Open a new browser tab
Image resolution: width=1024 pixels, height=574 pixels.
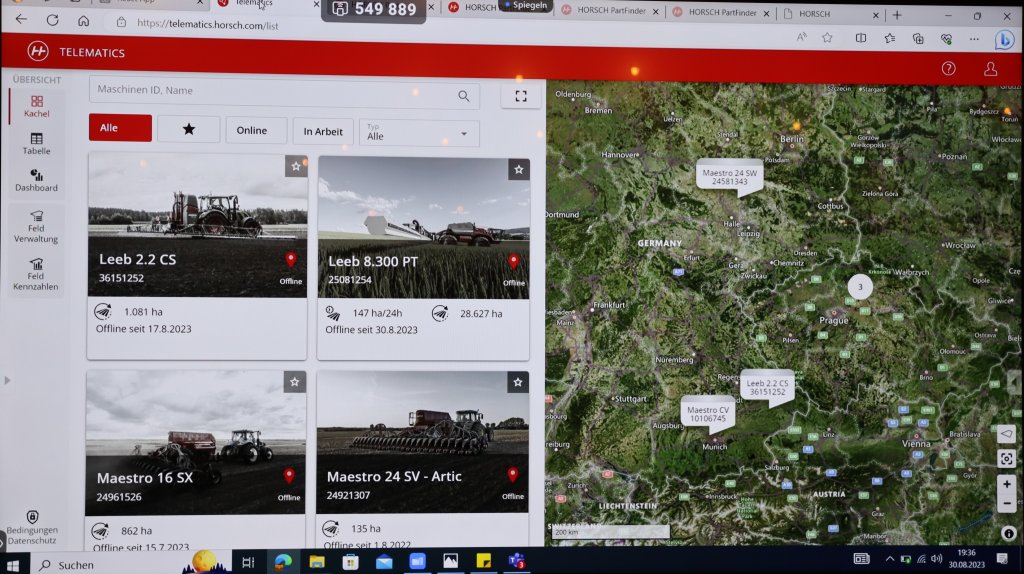897,15
